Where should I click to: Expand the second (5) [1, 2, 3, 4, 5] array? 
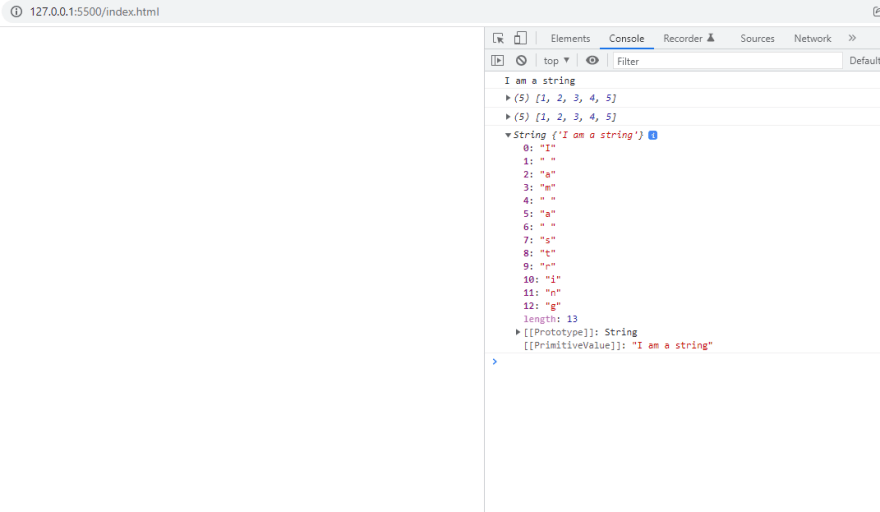(x=508, y=117)
